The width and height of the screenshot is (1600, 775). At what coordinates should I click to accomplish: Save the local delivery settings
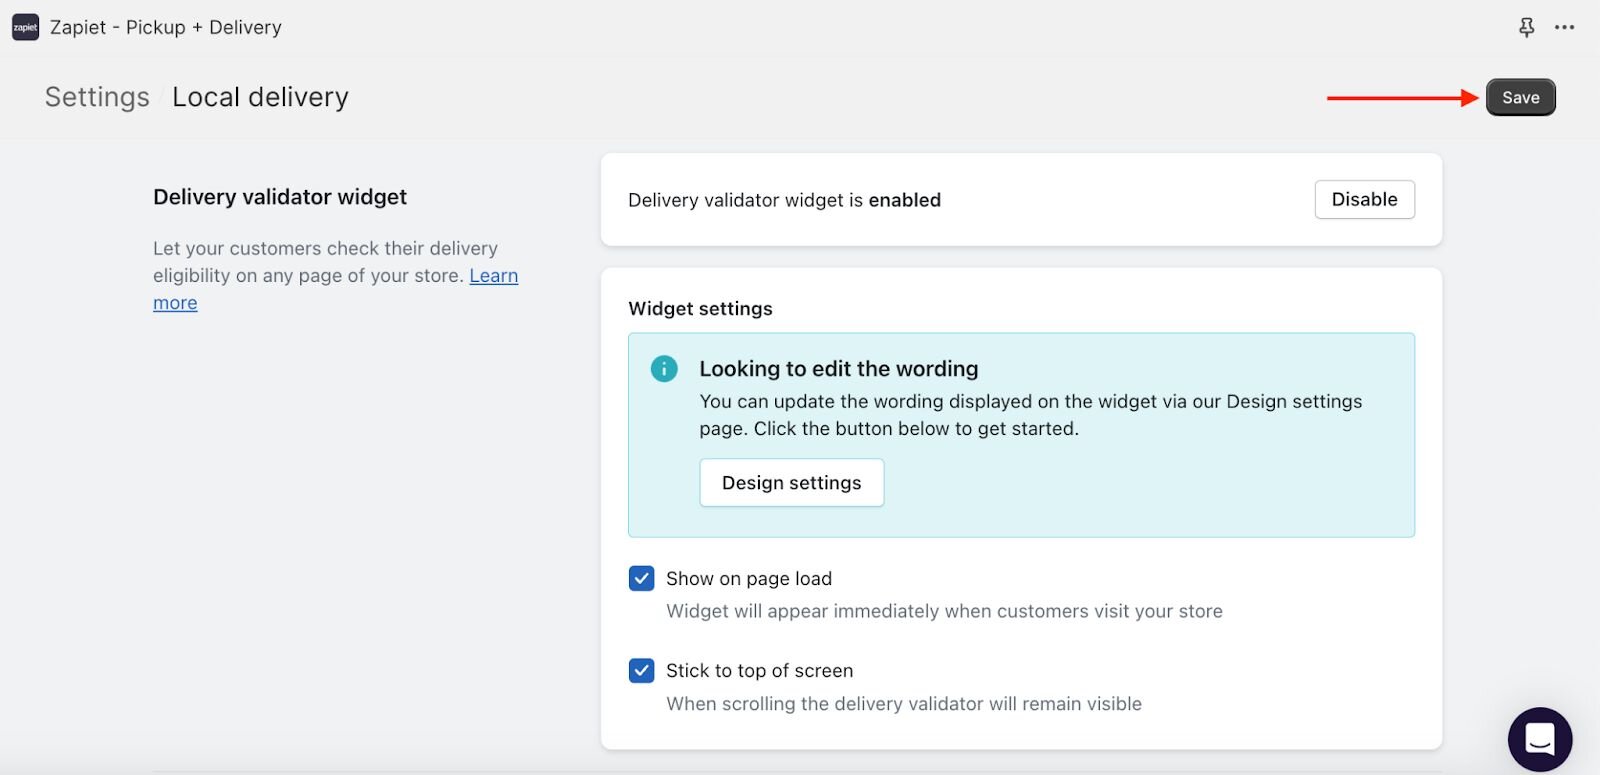(x=1520, y=98)
